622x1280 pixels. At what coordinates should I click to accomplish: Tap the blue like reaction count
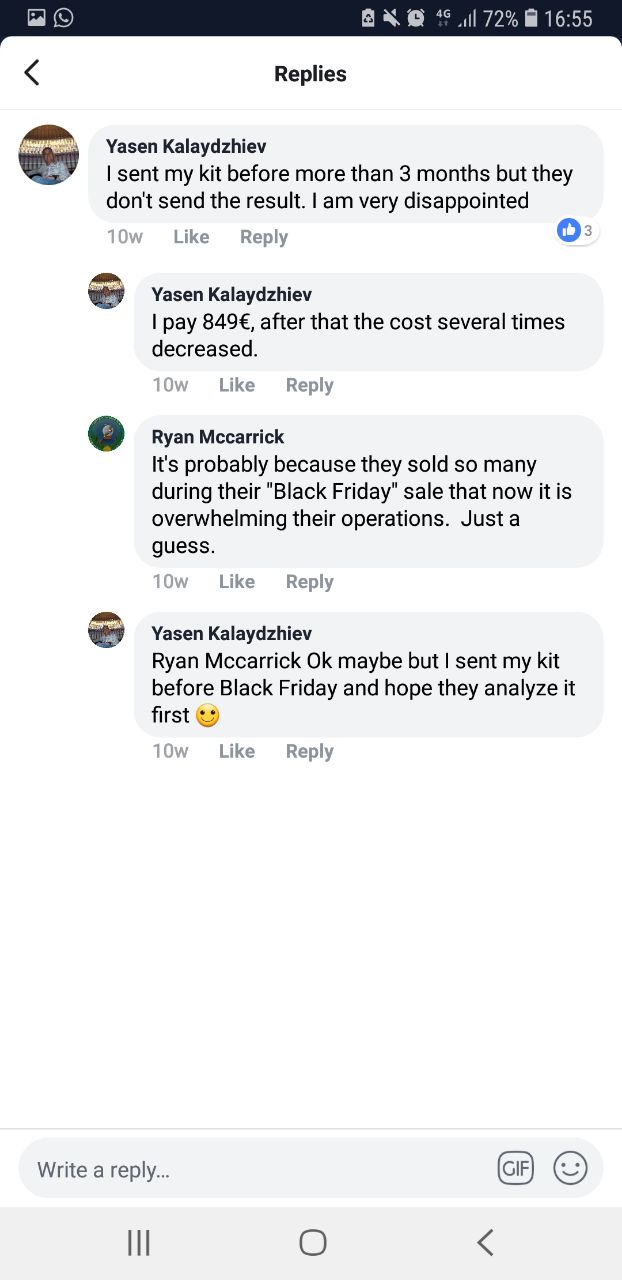[578, 230]
